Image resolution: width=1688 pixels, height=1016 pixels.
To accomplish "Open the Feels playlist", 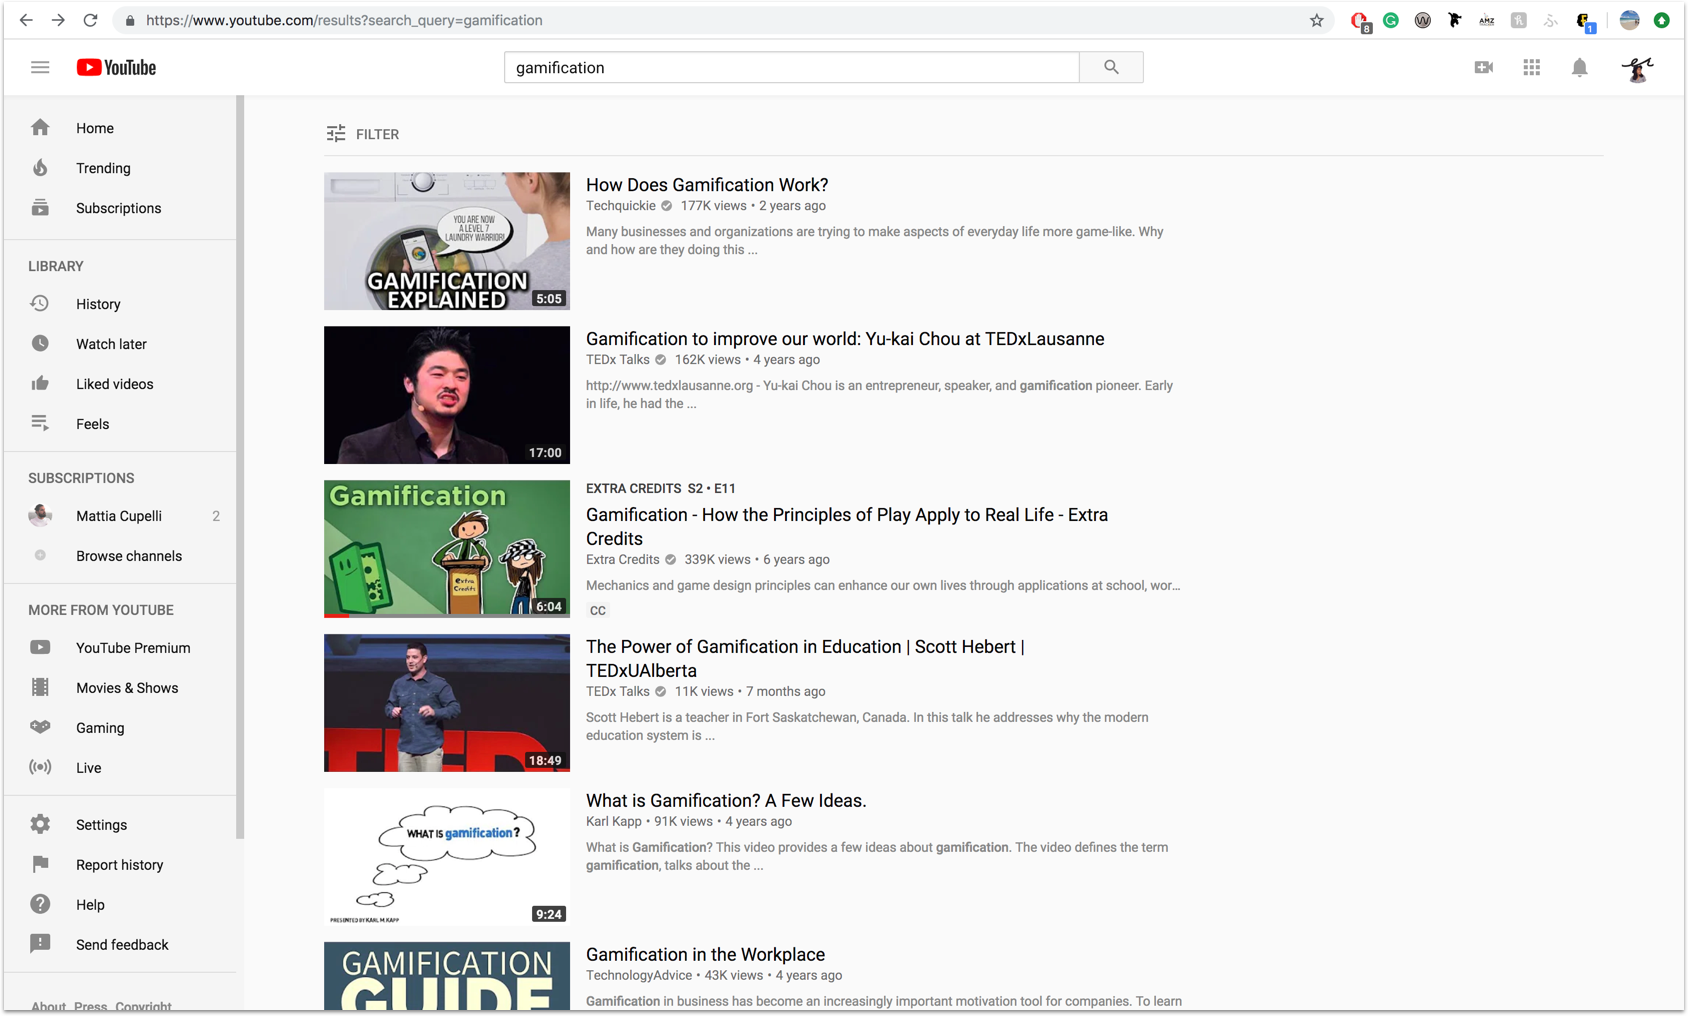I will point(120,424).
